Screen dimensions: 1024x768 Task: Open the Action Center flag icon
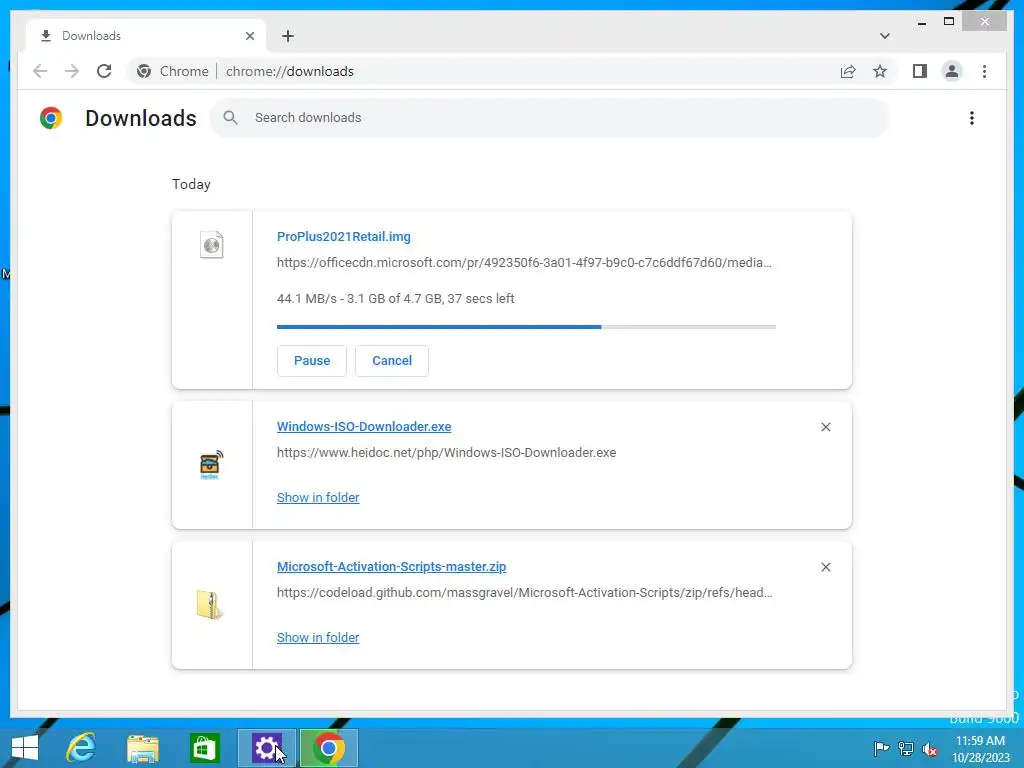point(882,748)
